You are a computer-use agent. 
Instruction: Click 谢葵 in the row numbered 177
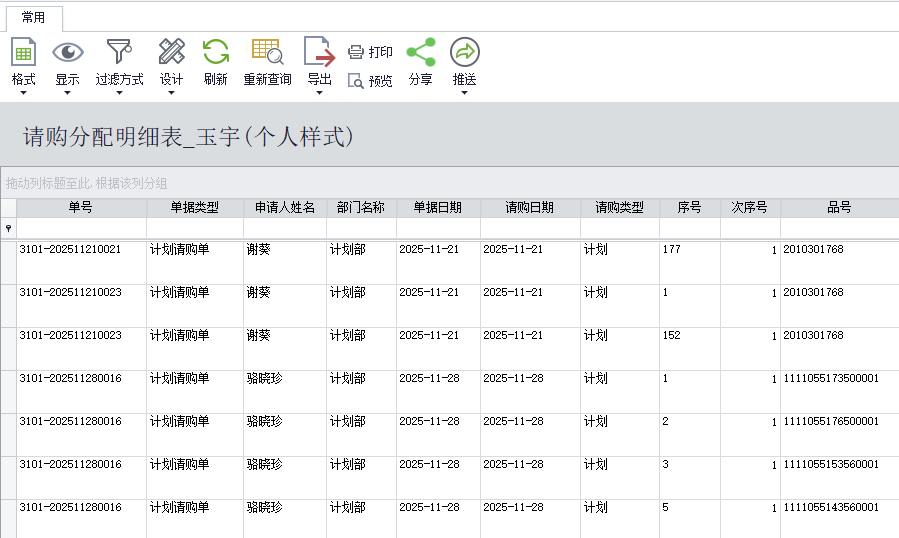259,249
